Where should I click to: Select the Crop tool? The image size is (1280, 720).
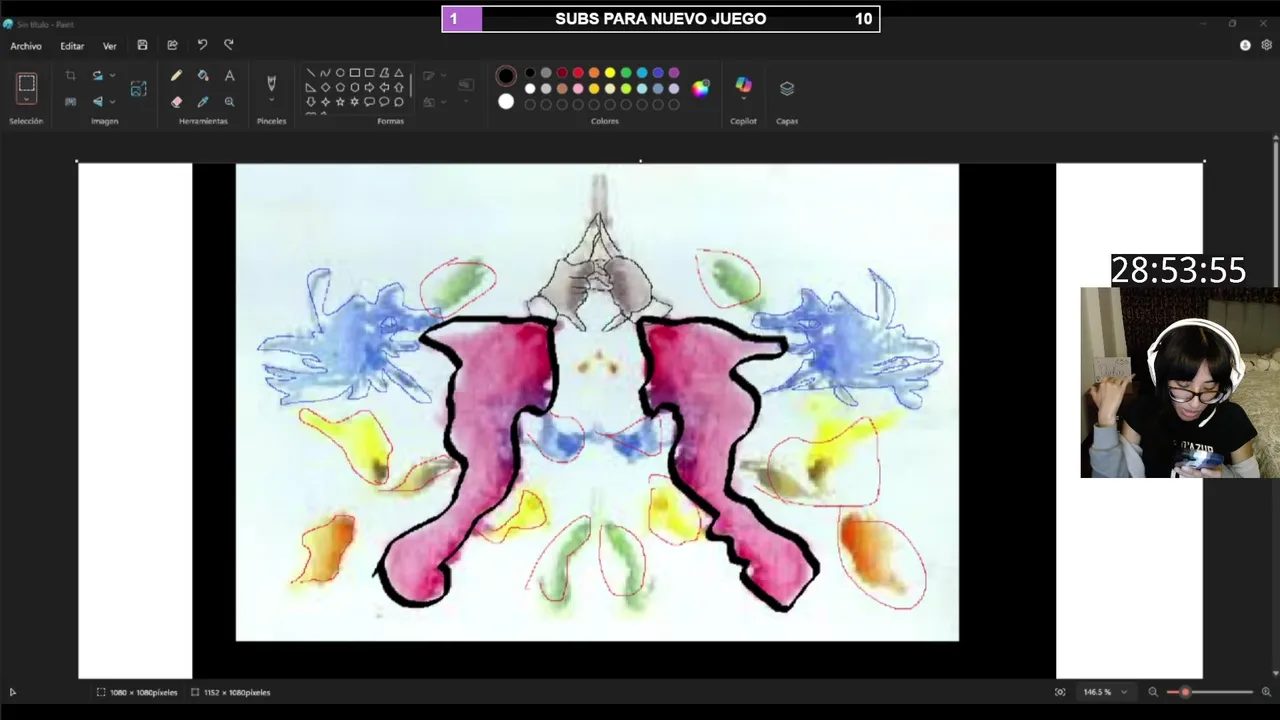[x=70, y=76]
